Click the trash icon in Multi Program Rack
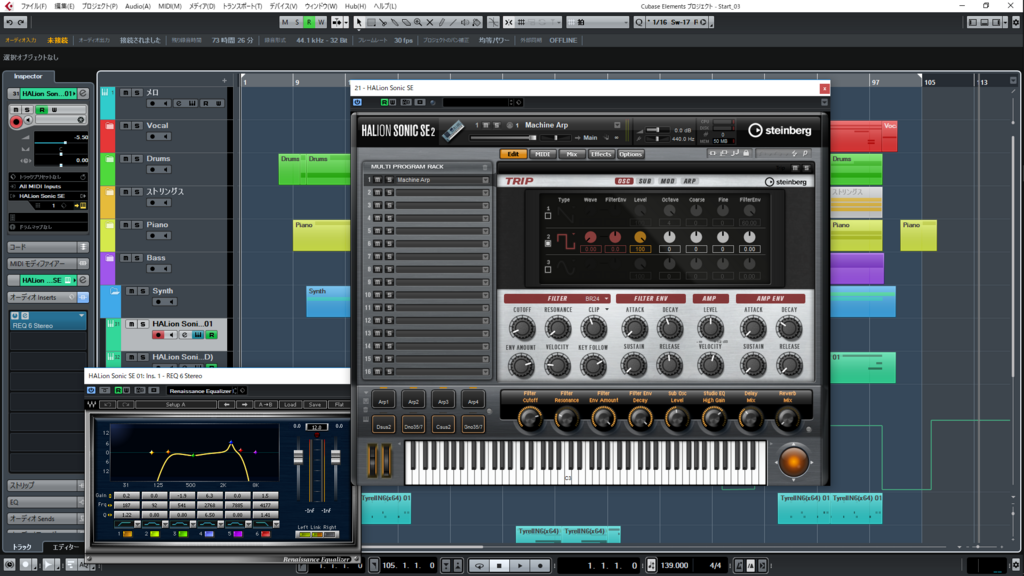 pyautogui.click(x=485, y=167)
